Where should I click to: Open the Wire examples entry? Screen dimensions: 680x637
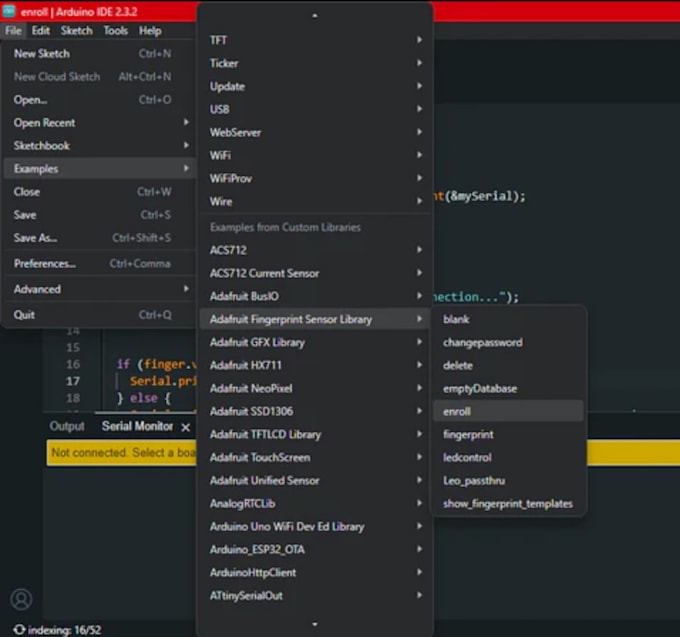(315, 201)
